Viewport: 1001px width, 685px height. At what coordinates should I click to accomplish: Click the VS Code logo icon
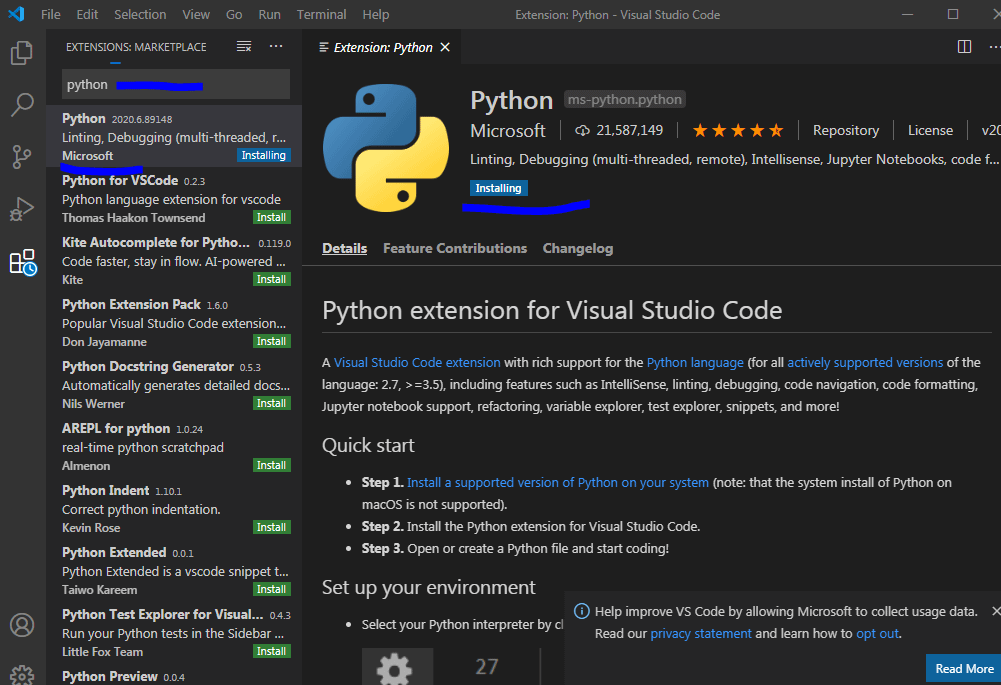click(16, 13)
